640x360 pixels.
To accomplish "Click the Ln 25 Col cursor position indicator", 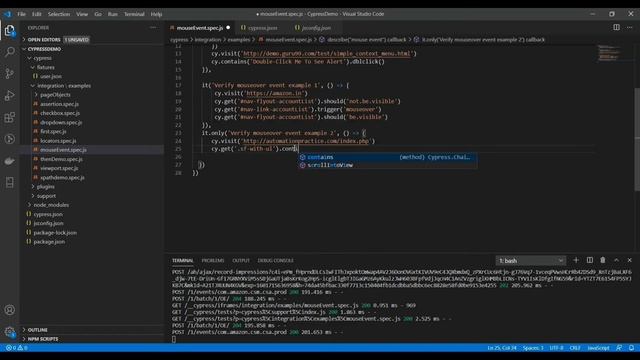I will click(502, 348).
